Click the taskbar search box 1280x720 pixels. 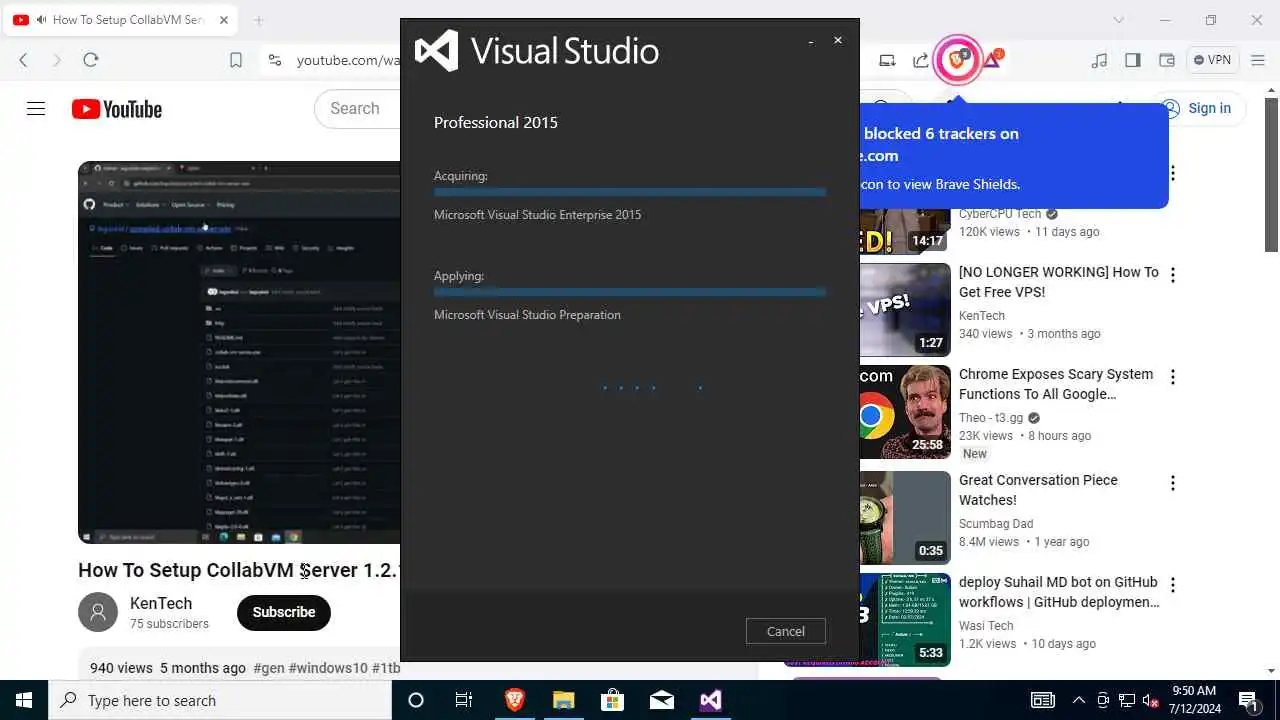[220, 700]
